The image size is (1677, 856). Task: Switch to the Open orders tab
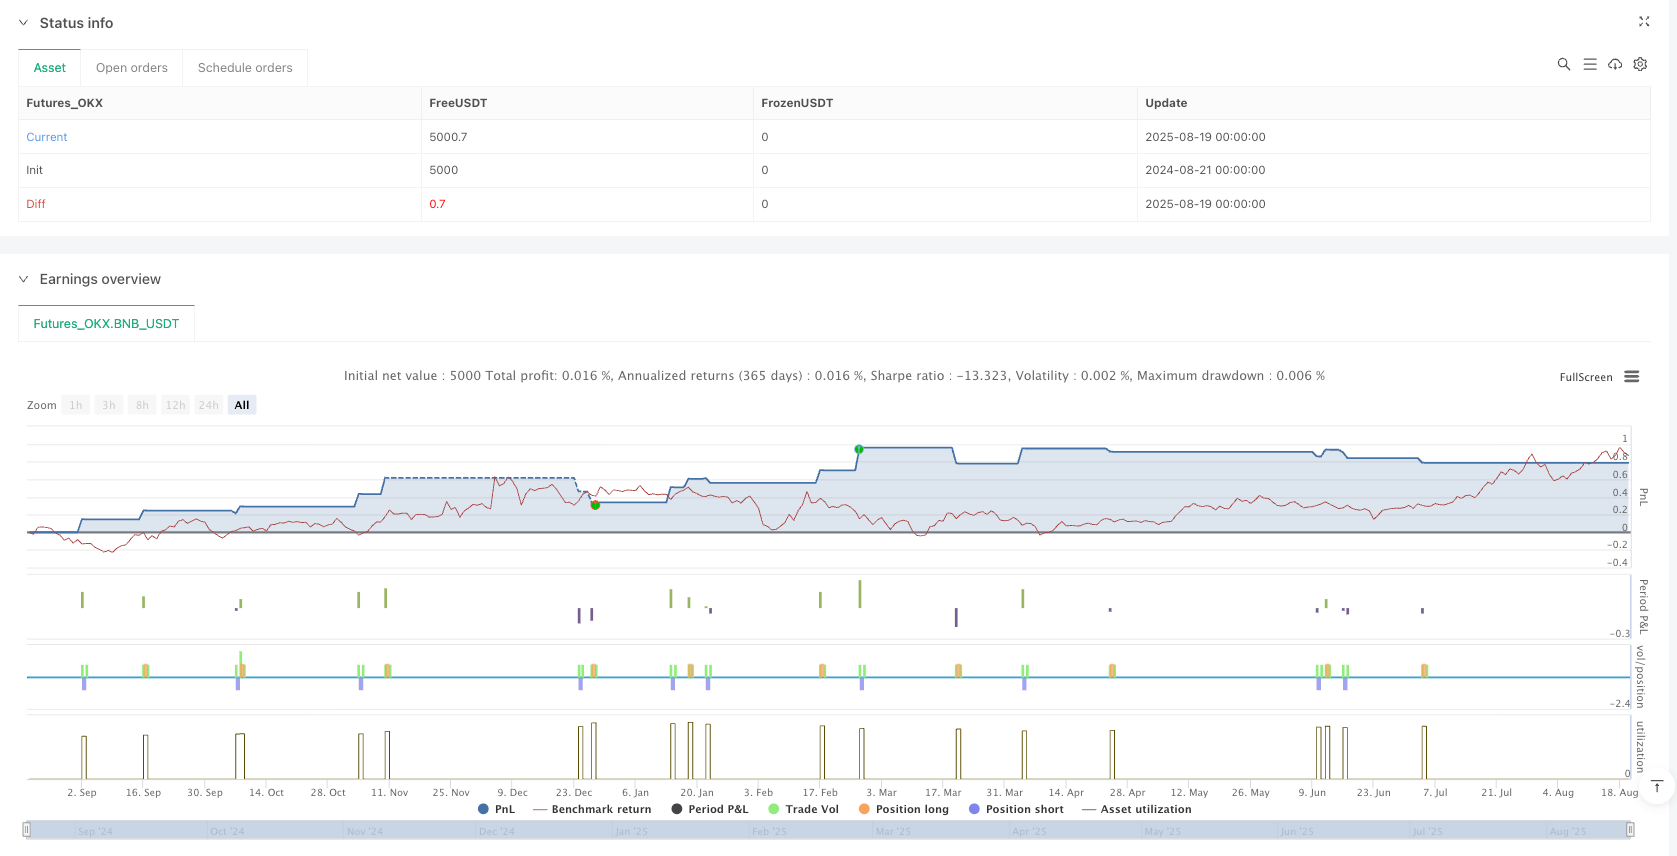(x=131, y=68)
